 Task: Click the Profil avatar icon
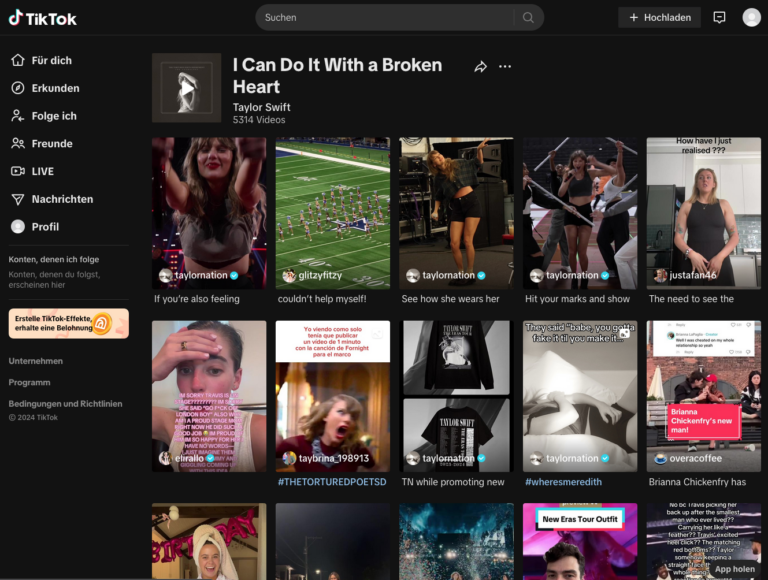point(18,227)
